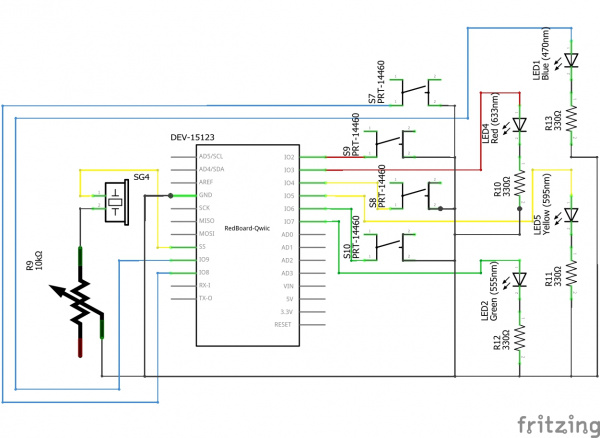Click the R13 330Ω resistor symbol
Viewport: 600px width, 438px height.
[571, 120]
